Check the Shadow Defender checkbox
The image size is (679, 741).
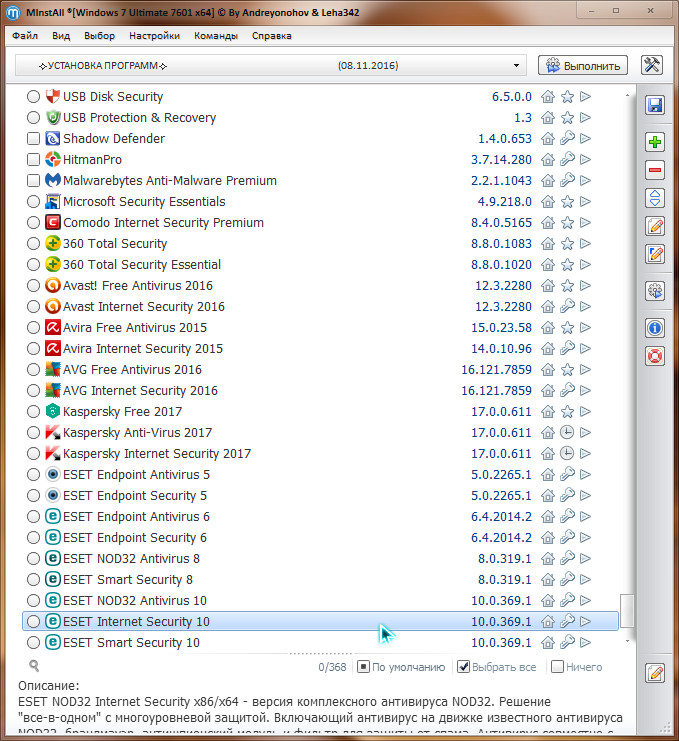pos(33,138)
